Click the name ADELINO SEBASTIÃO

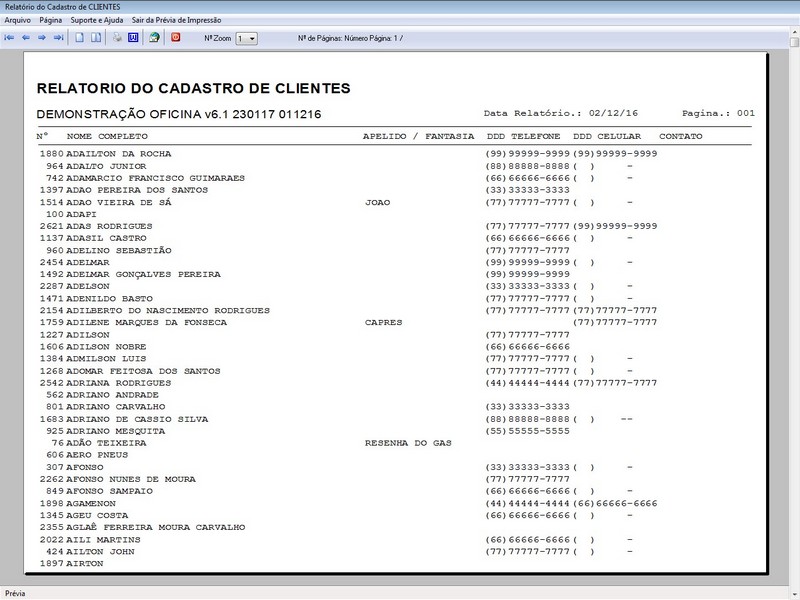pyautogui.click(x=119, y=251)
